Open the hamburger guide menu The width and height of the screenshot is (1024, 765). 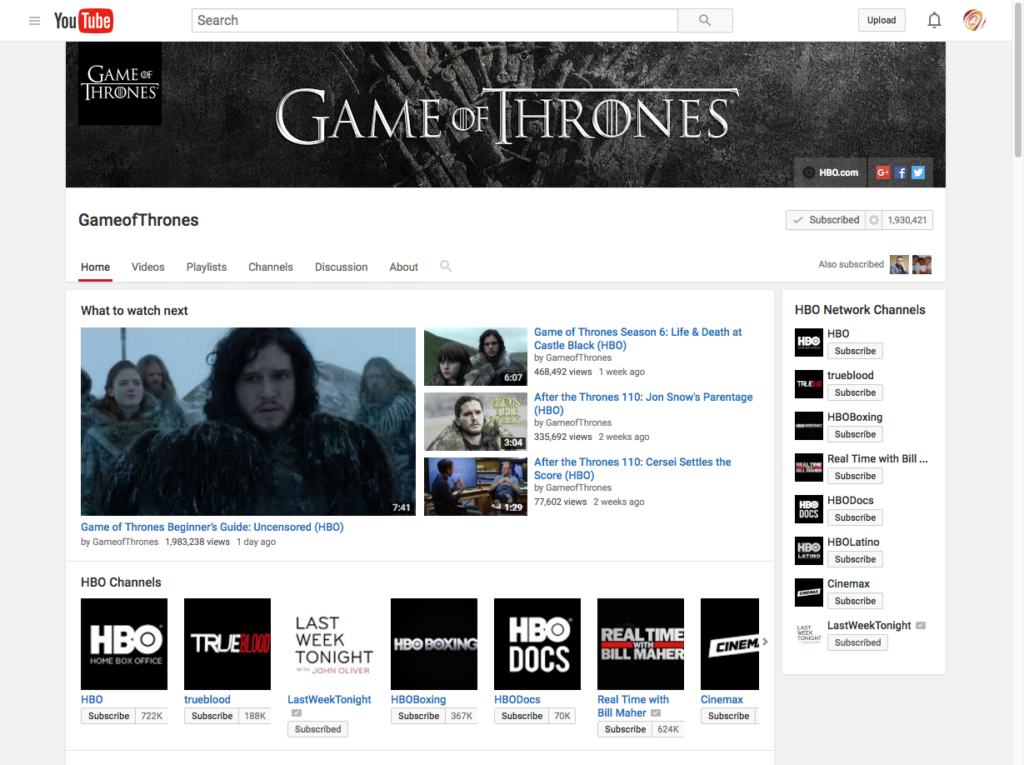point(34,20)
